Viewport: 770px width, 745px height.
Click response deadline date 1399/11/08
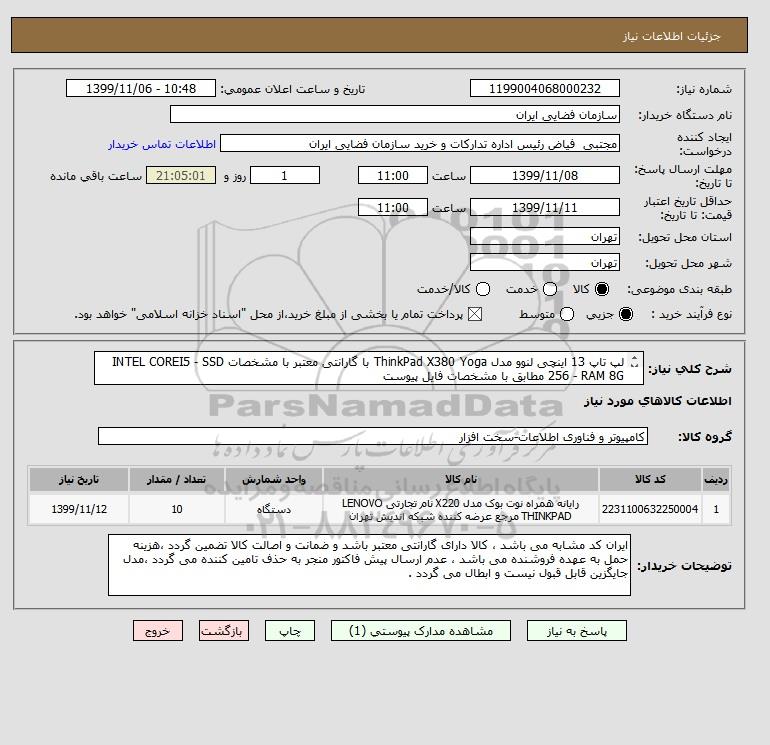tap(545, 175)
